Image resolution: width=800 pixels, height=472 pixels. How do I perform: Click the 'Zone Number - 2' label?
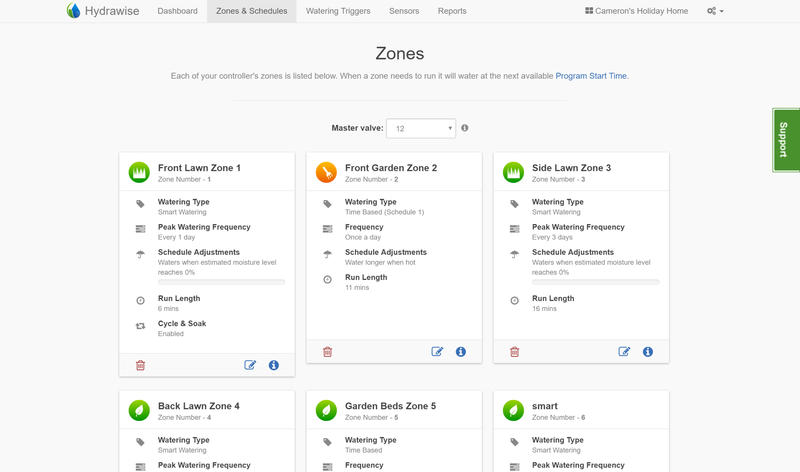pyautogui.click(x=371, y=180)
